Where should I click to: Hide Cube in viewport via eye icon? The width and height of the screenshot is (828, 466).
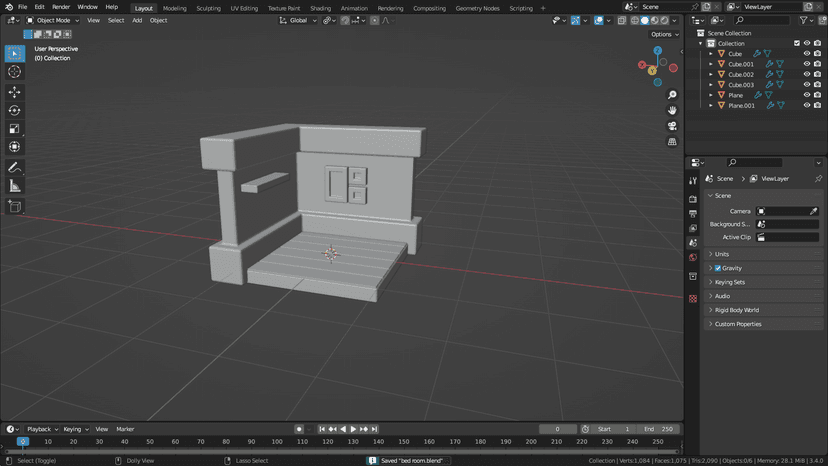[806, 53]
